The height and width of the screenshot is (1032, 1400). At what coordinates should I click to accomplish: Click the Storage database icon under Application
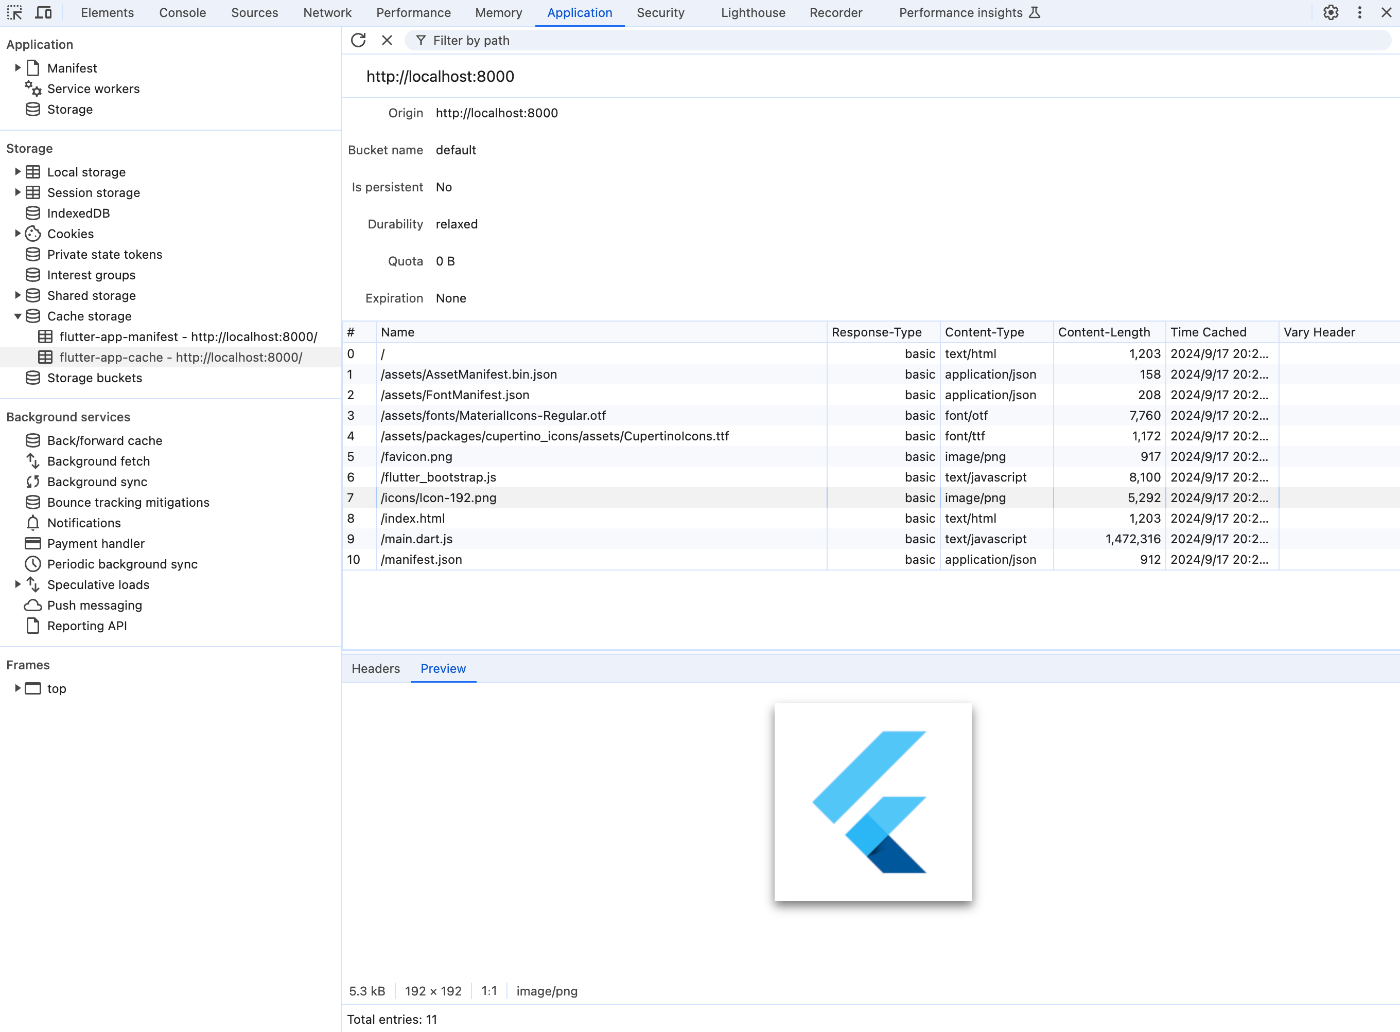coord(33,110)
